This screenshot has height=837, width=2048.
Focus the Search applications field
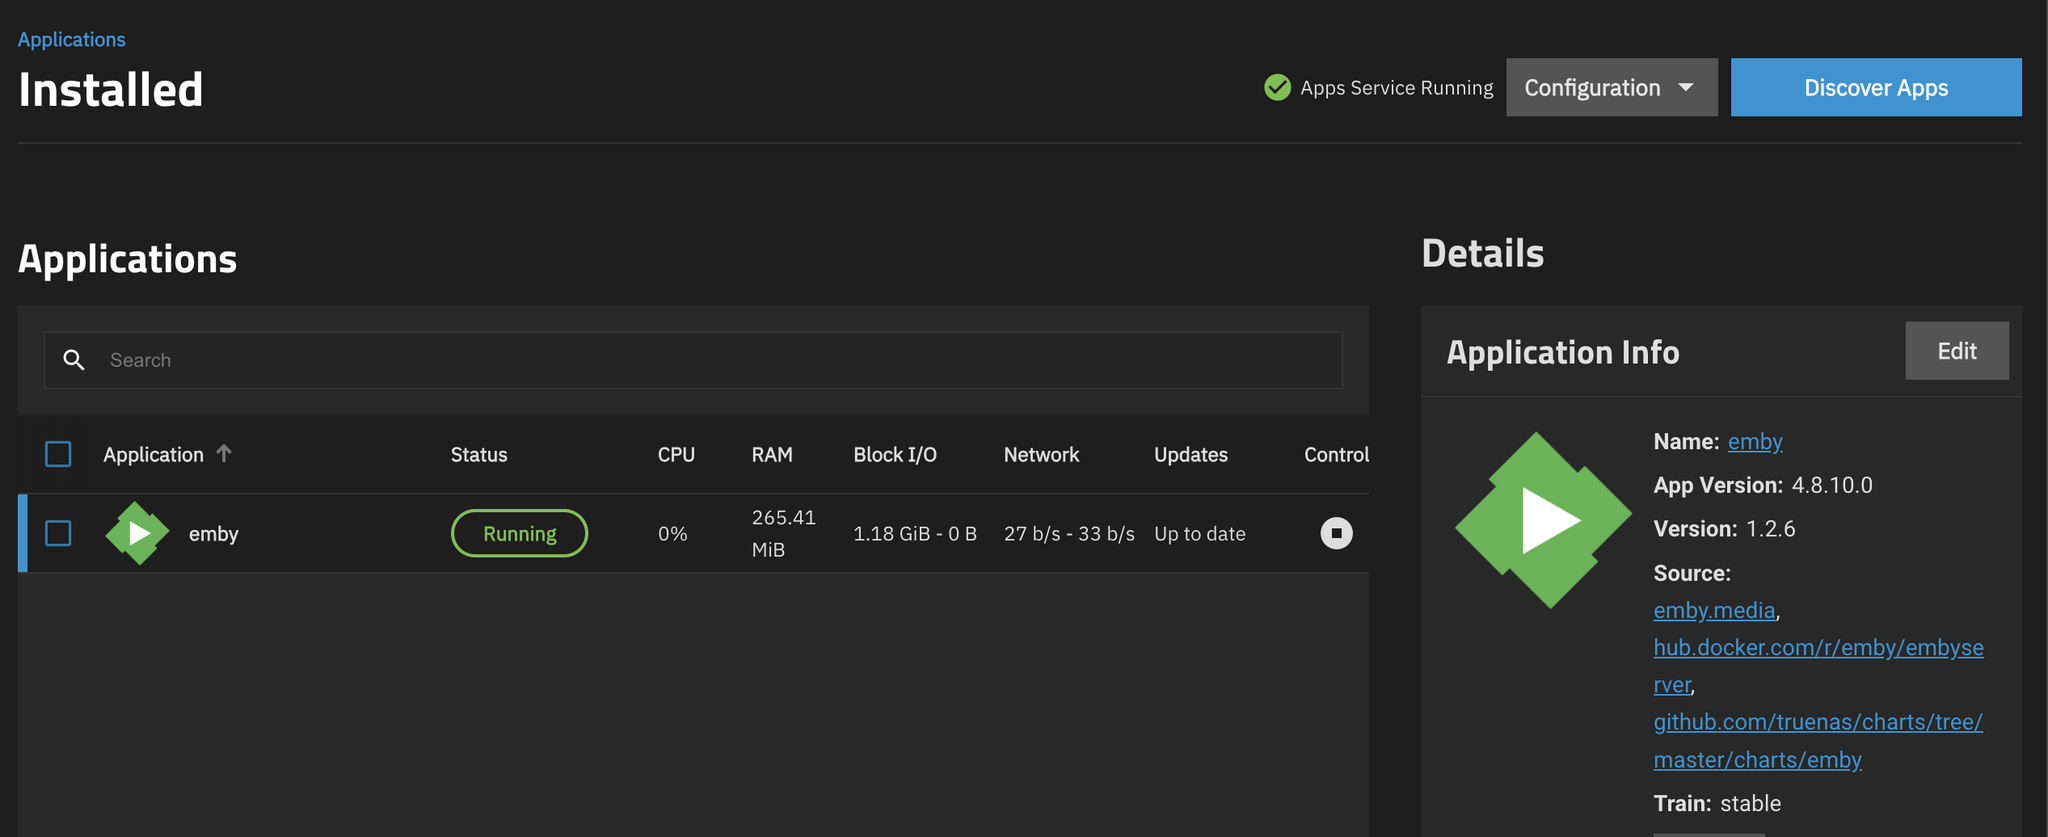click(693, 360)
